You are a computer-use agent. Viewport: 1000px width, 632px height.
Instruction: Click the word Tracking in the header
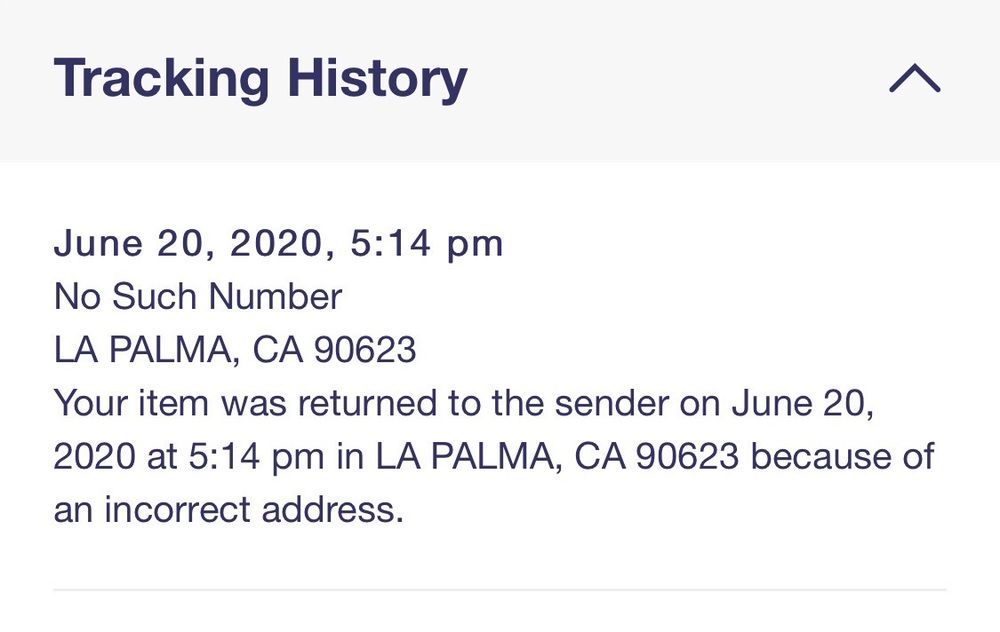pyautogui.click(x=162, y=79)
